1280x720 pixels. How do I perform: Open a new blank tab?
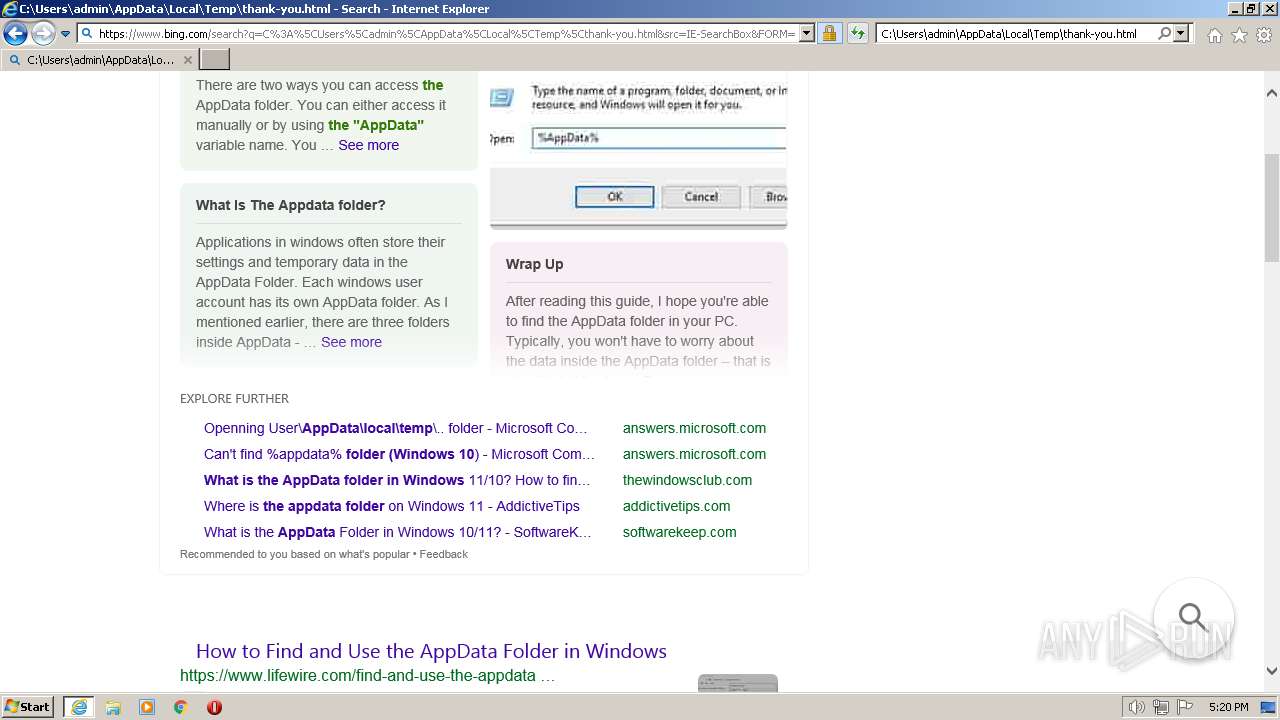[215, 60]
